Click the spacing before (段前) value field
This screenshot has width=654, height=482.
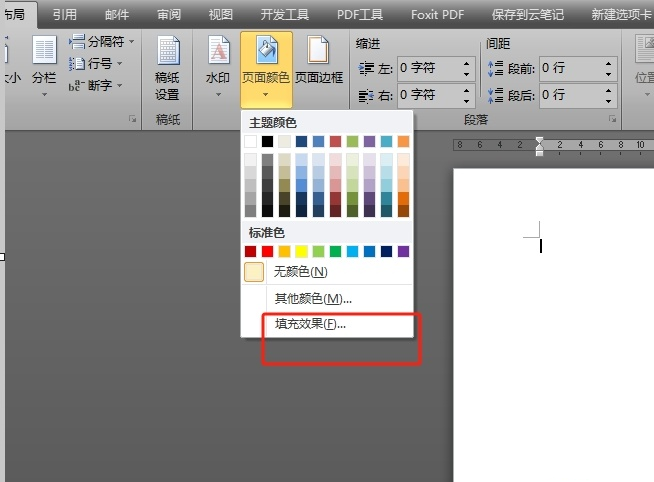tap(570, 68)
